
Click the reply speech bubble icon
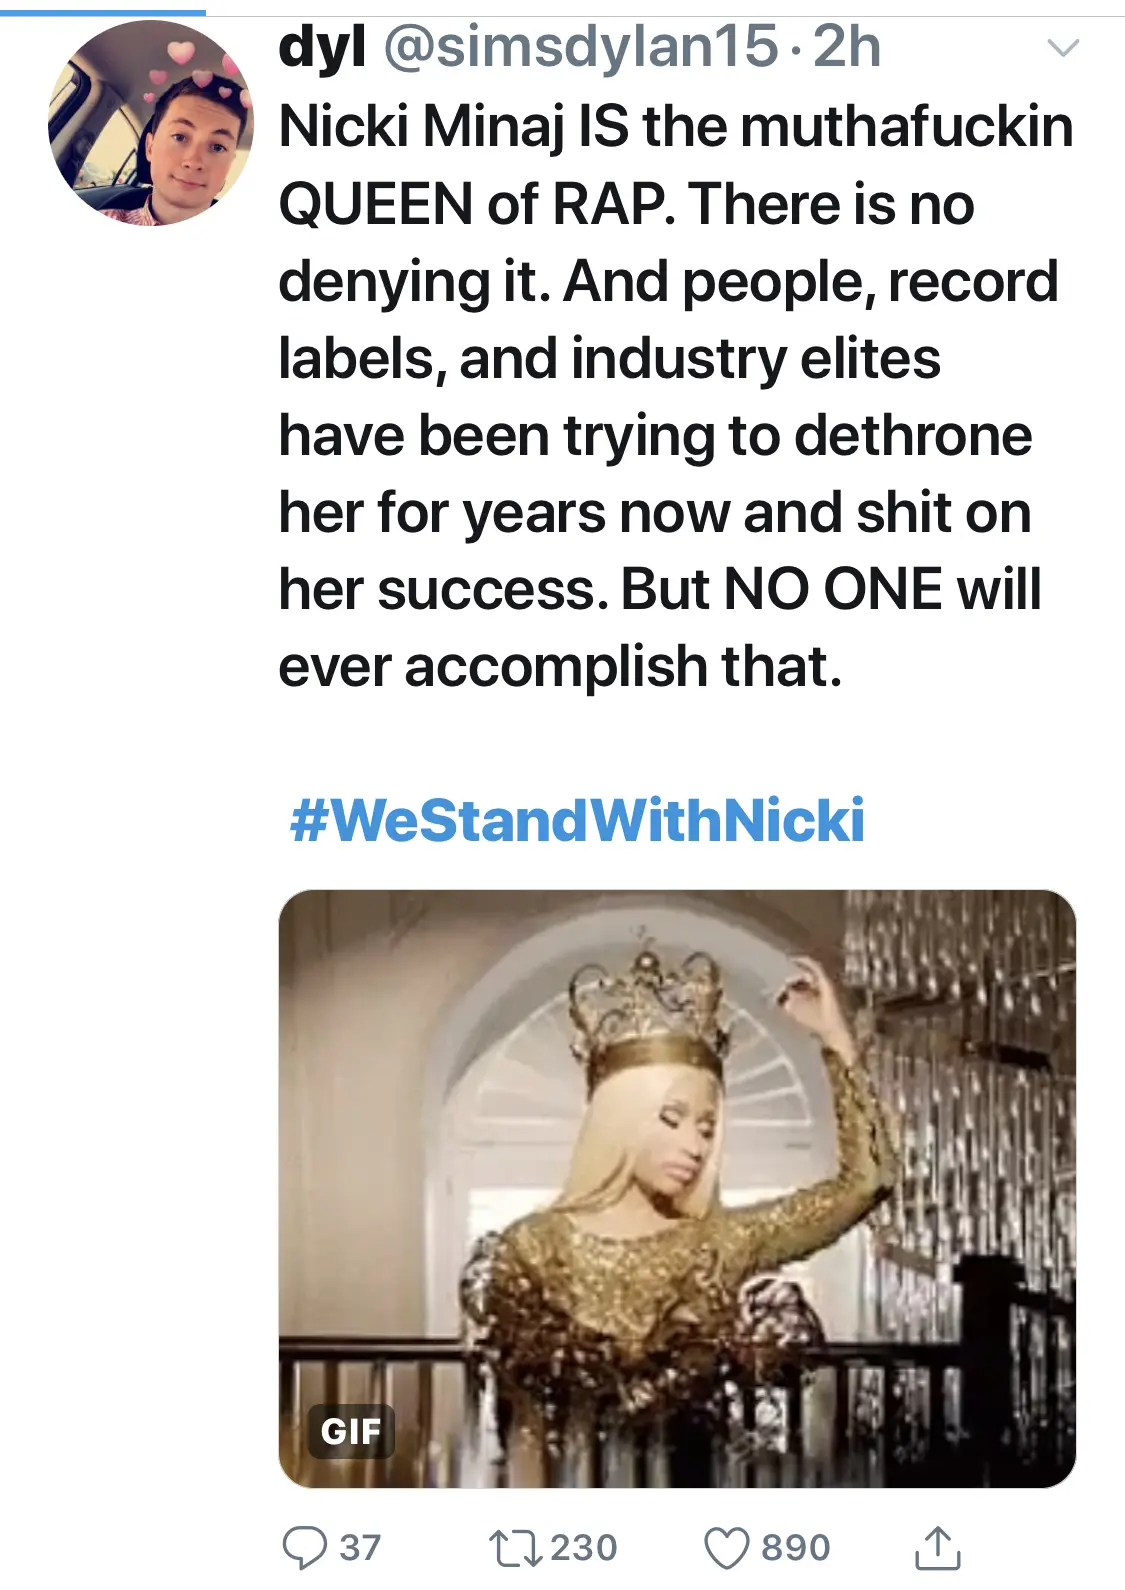click(304, 1547)
